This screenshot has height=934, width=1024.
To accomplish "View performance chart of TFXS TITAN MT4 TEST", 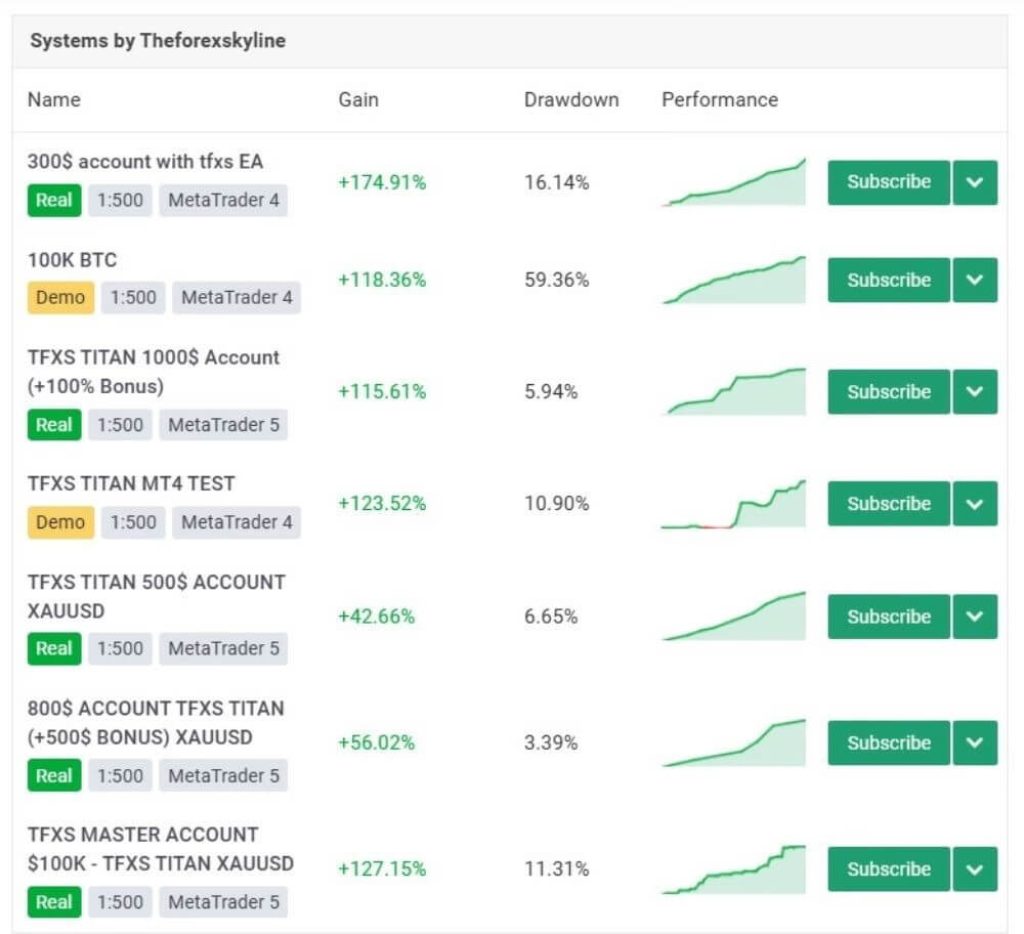I will (x=734, y=505).
